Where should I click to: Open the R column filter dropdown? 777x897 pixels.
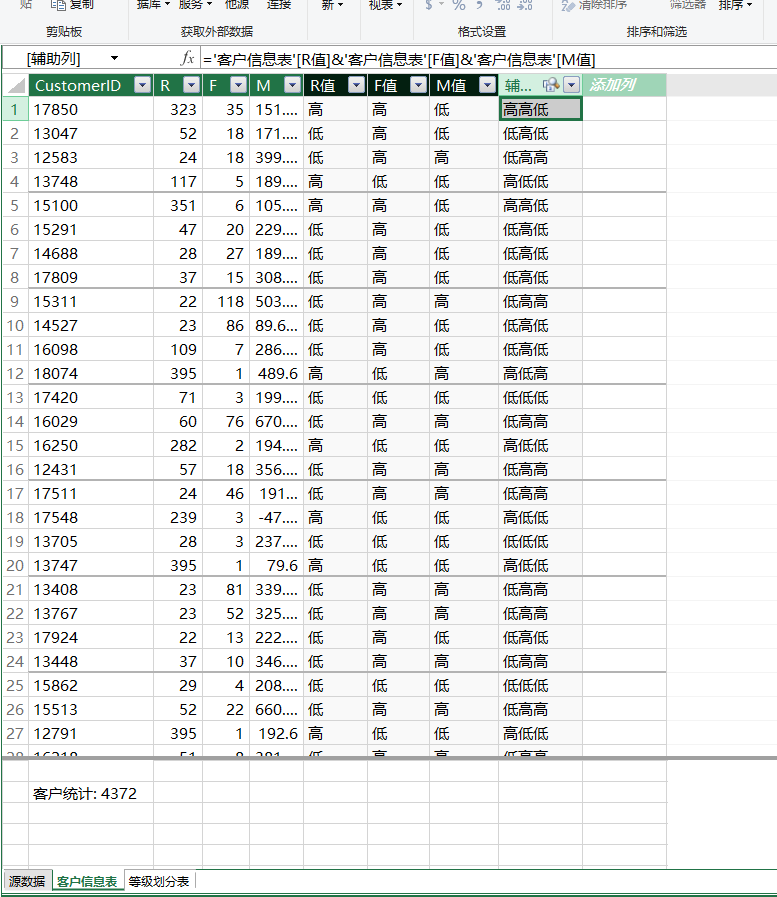click(x=192, y=85)
